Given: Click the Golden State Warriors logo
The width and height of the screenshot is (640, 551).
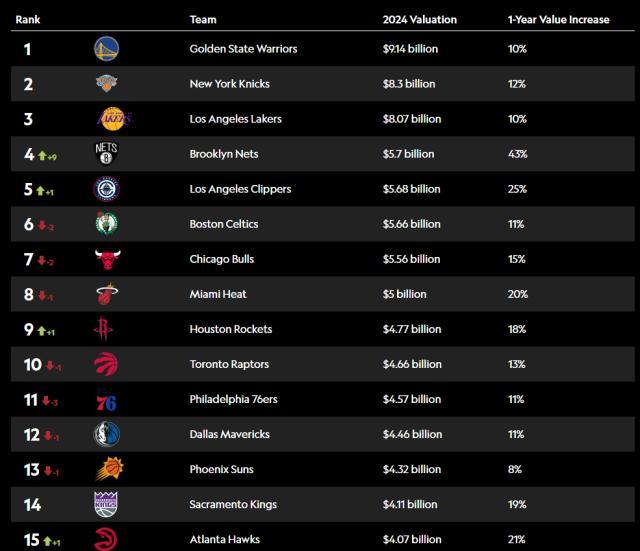Looking at the screenshot, I should pos(106,49).
